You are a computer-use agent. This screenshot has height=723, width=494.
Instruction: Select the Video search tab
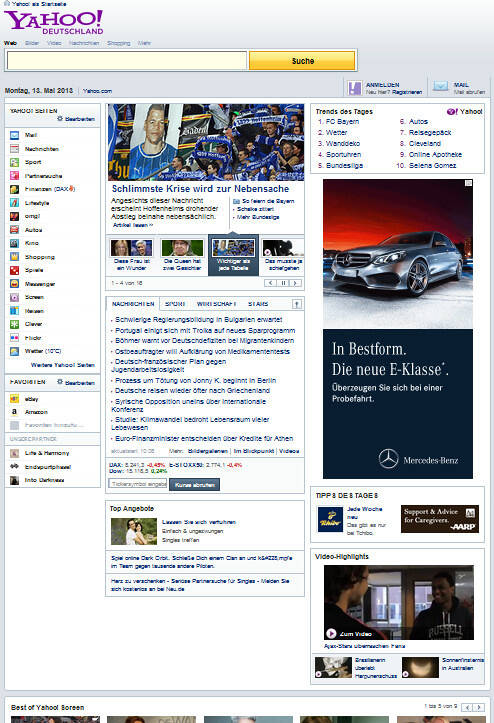pyautogui.click(x=54, y=43)
